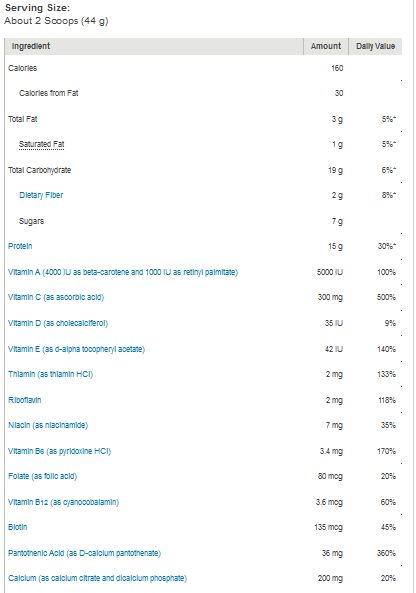Screen dimensions: 416x593
Task: Click the Amount column header
Action: pos(326,46)
